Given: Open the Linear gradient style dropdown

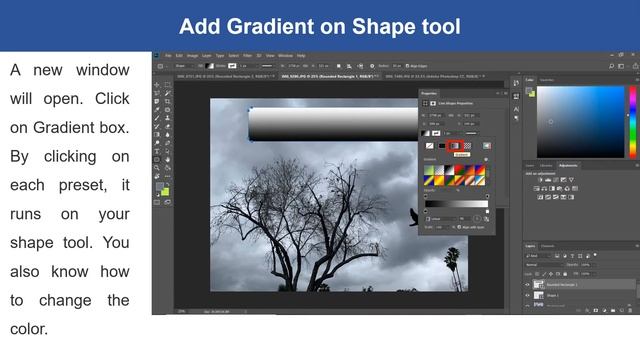Looking at the screenshot, I should coord(444,219).
